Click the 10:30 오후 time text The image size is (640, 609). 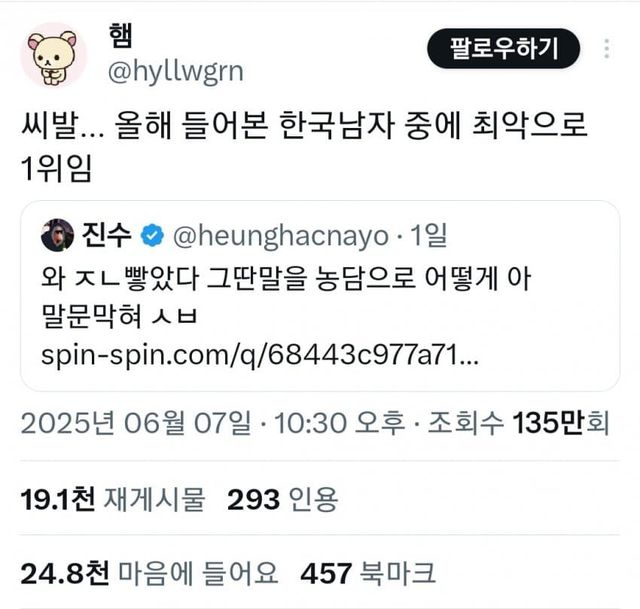coord(340,423)
